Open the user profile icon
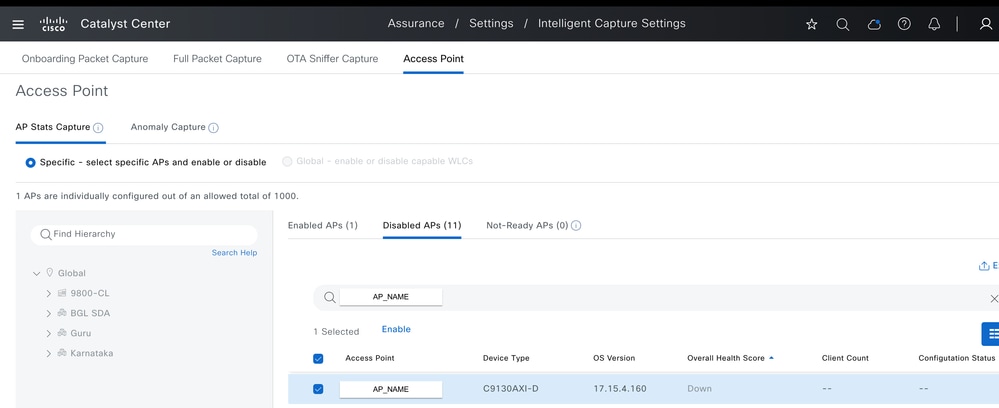This screenshot has width=999, height=408. coord(985,24)
